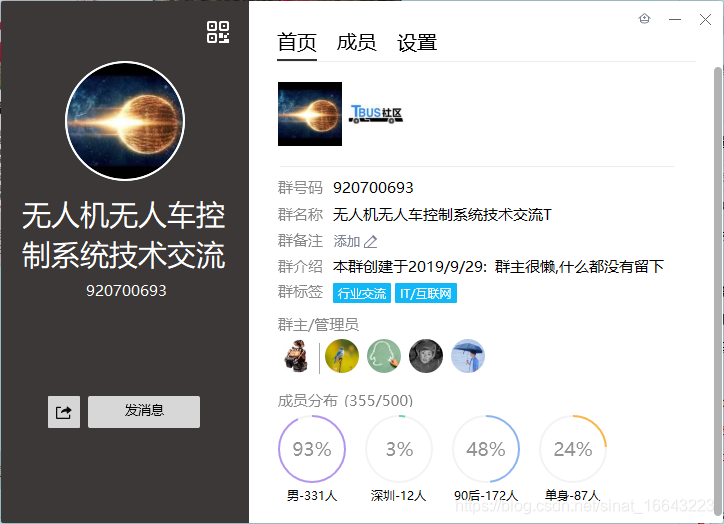The width and height of the screenshot is (724, 524).
Task: Click the home icon in title bar
Action: coord(645,19)
